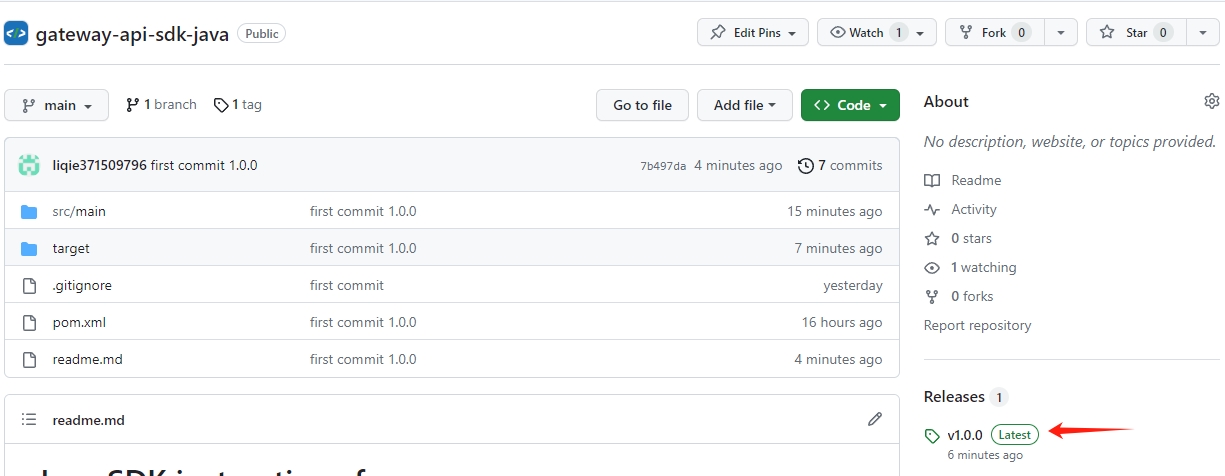Viewport: 1225px width, 476px height.
Task: Star the repository
Action: point(1136,32)
